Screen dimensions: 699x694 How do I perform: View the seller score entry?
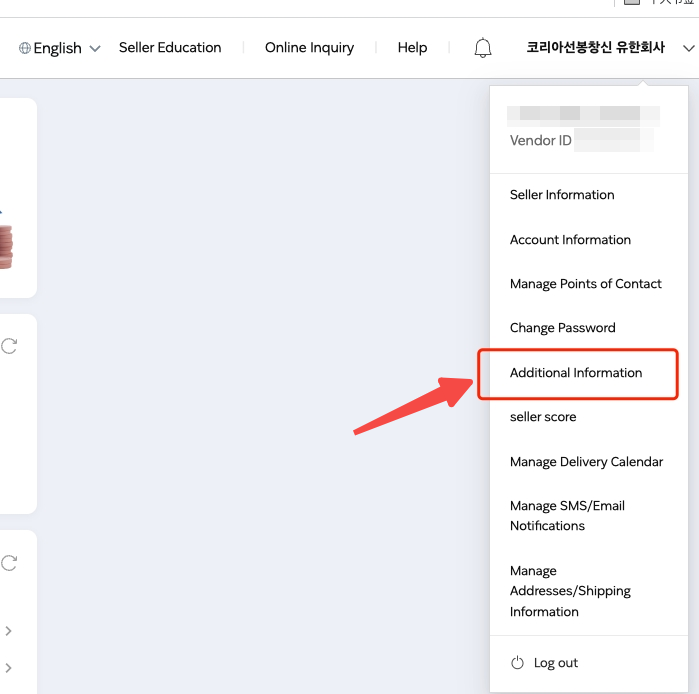[x=543, y=417]
